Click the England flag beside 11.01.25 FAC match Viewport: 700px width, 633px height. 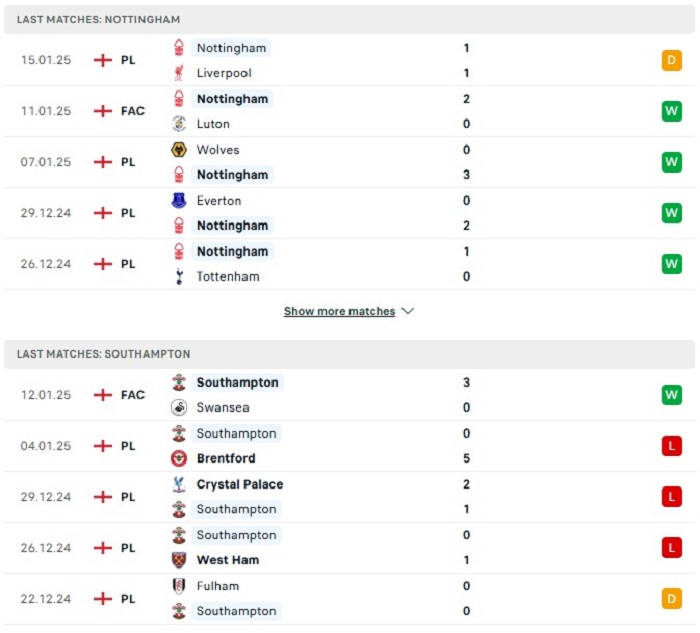103,111
